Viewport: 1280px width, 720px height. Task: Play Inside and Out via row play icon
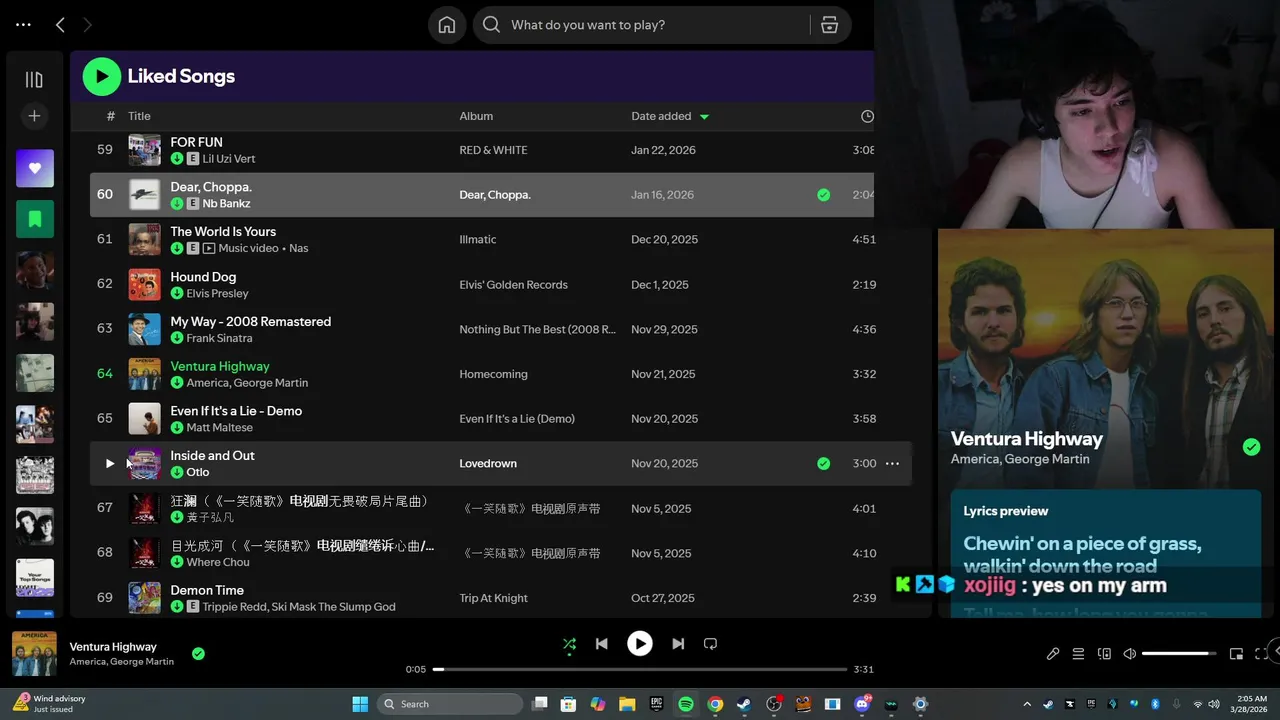tap(110, 463)
